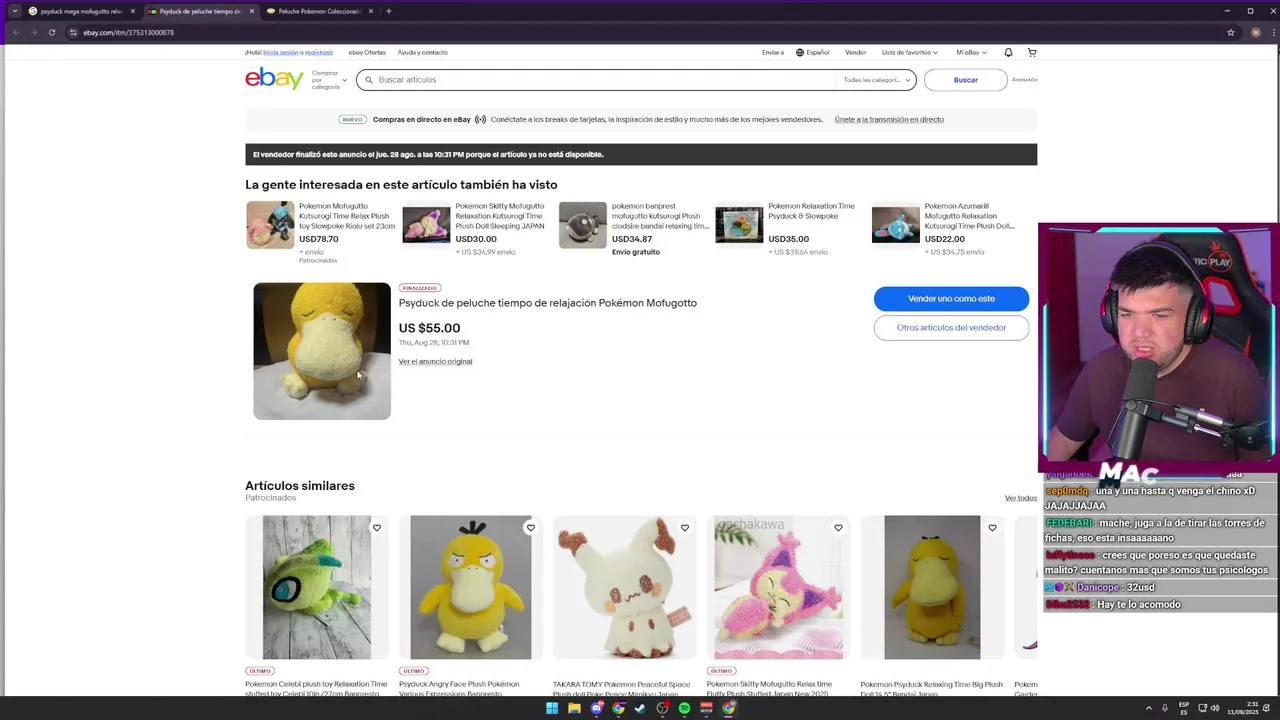This screenshot has width=1280, height=720.
Task: Open the Ver todos link for similar items
Action: (1021, 498)
